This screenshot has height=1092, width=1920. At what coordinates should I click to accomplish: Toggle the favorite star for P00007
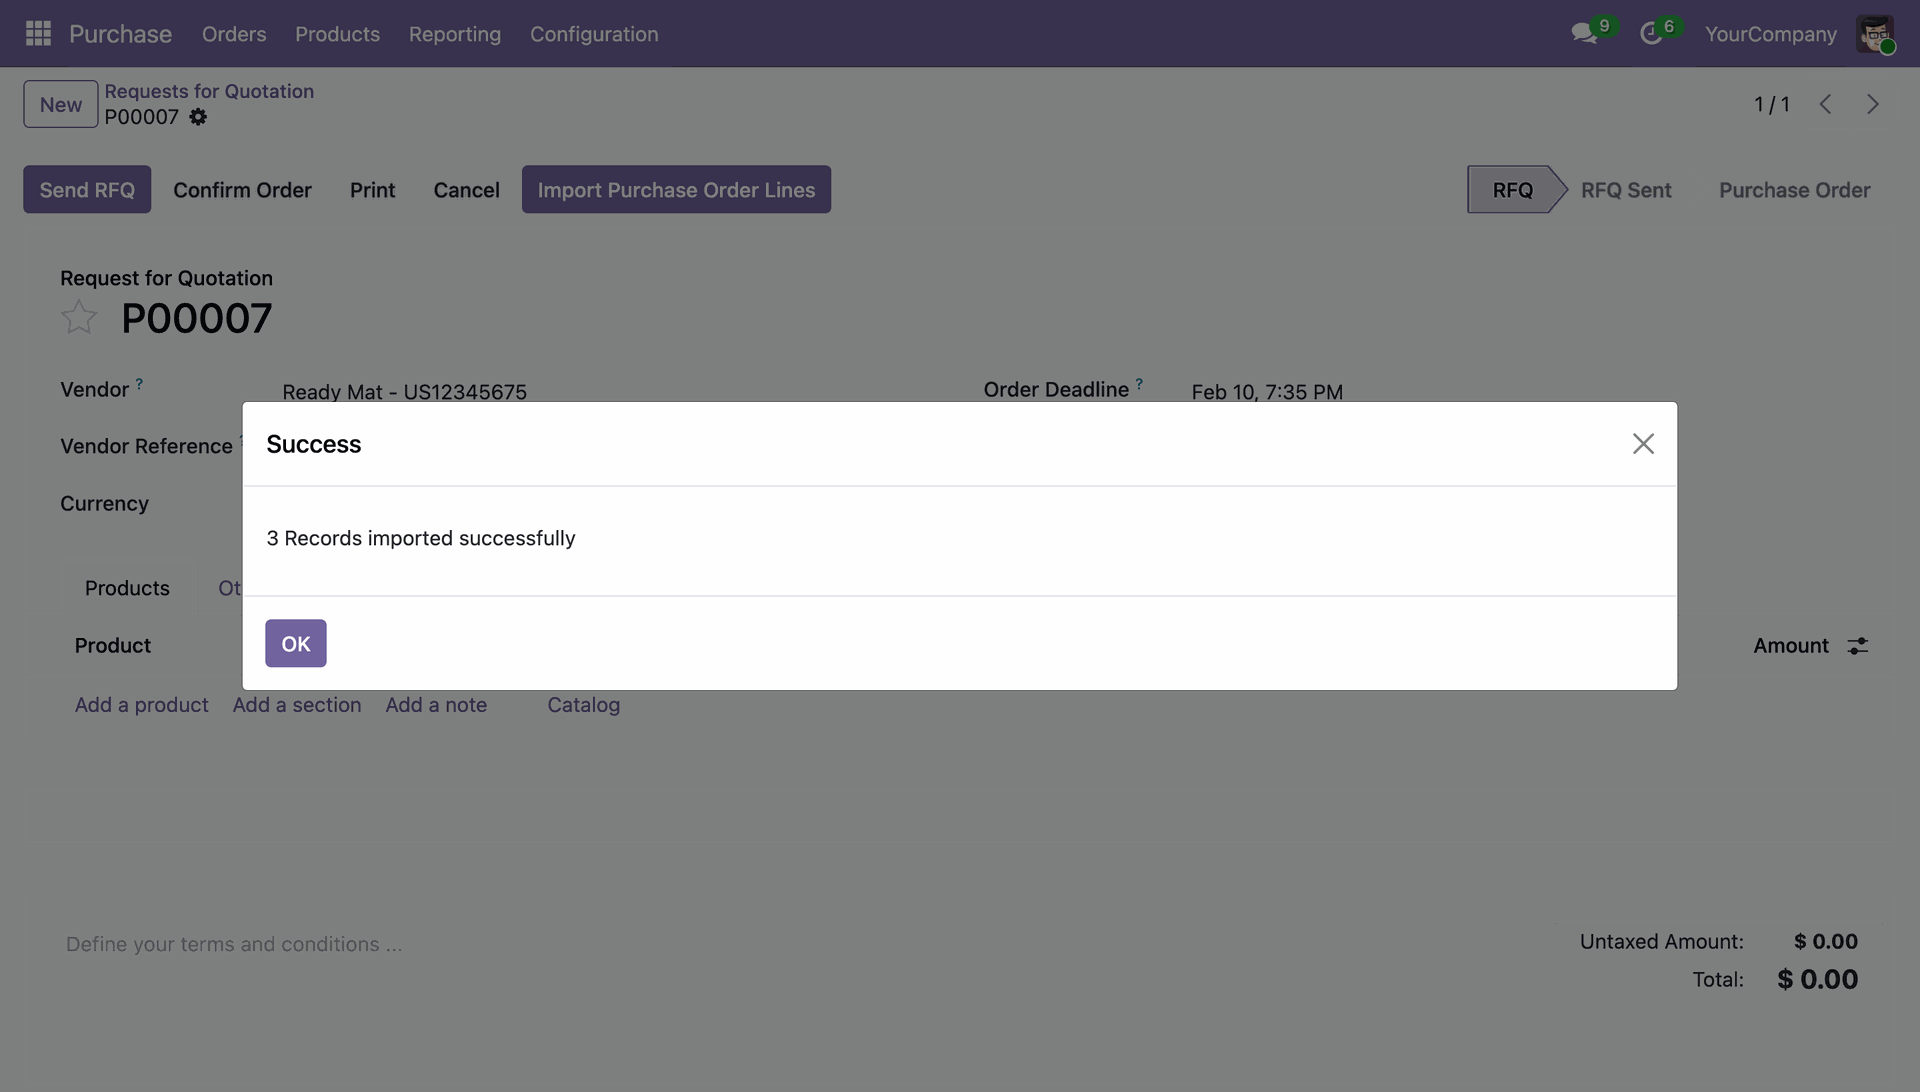[79, 318]
